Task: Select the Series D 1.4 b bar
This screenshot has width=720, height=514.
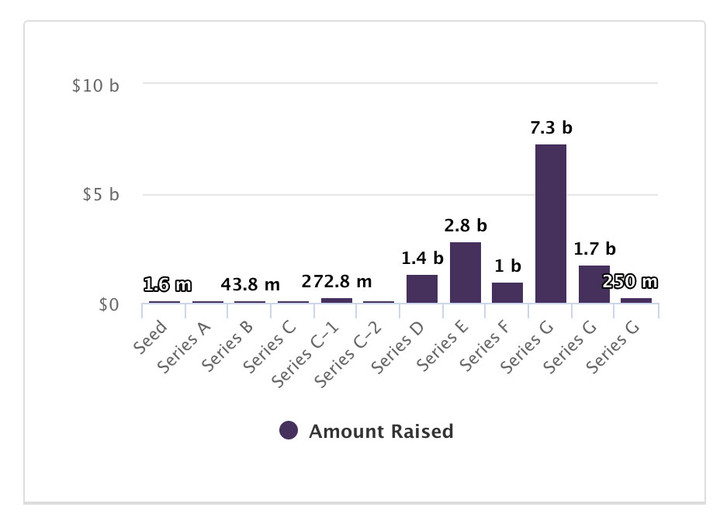Action: [422, 289]
